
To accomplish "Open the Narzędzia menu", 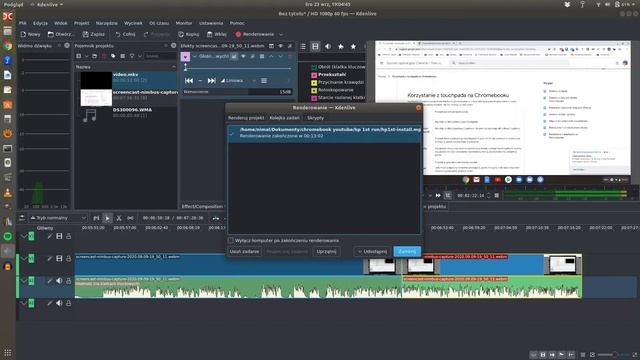I will point(107,23).
